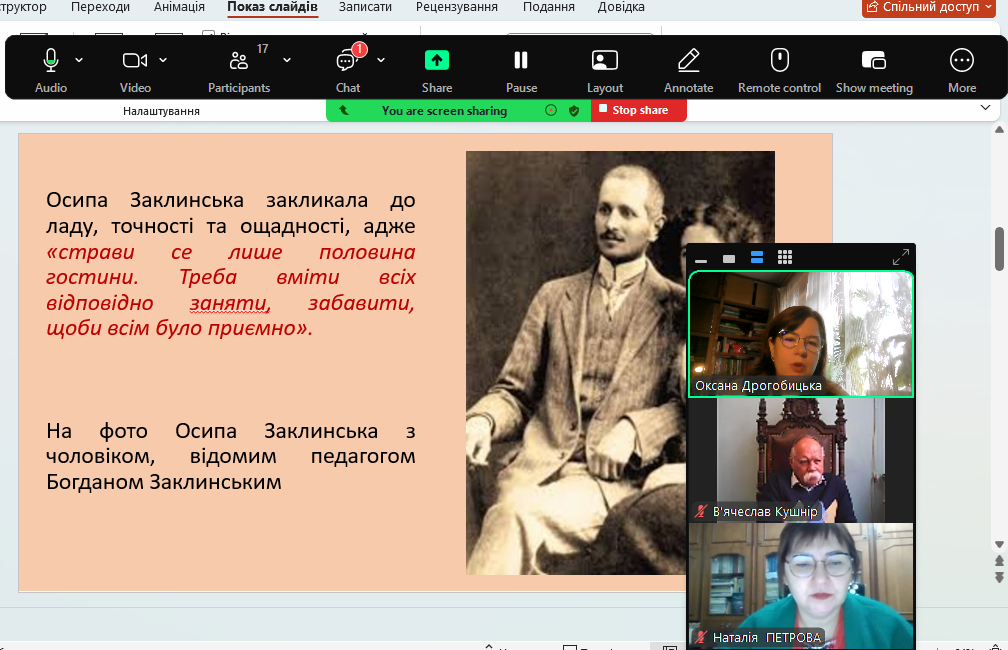This screenshot has height=650, width=1008.
Task: Expand the Audio settings arrow
Action: click(80, 60)
